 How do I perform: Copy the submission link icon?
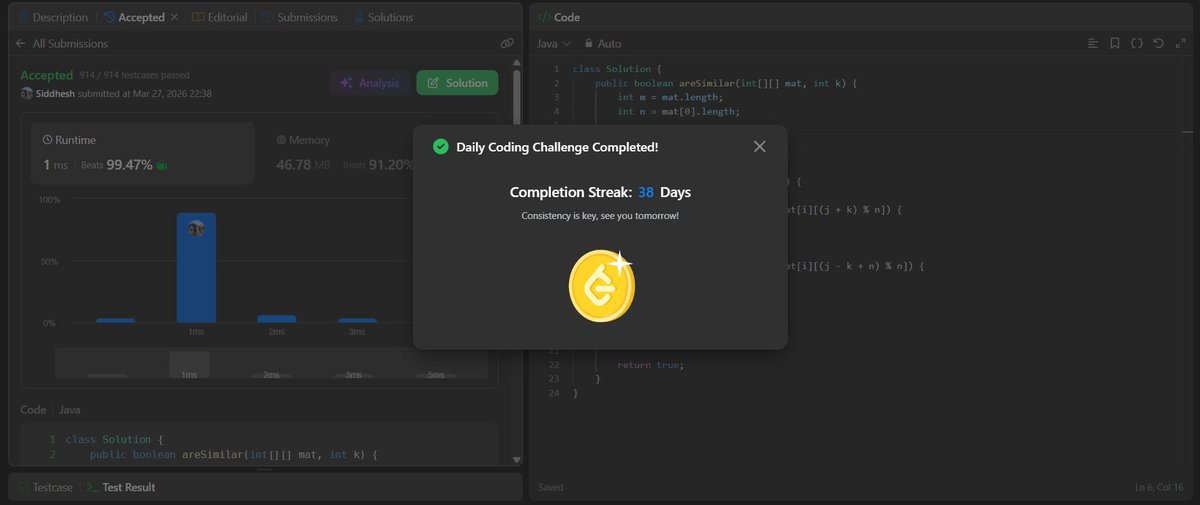(507, 44)
